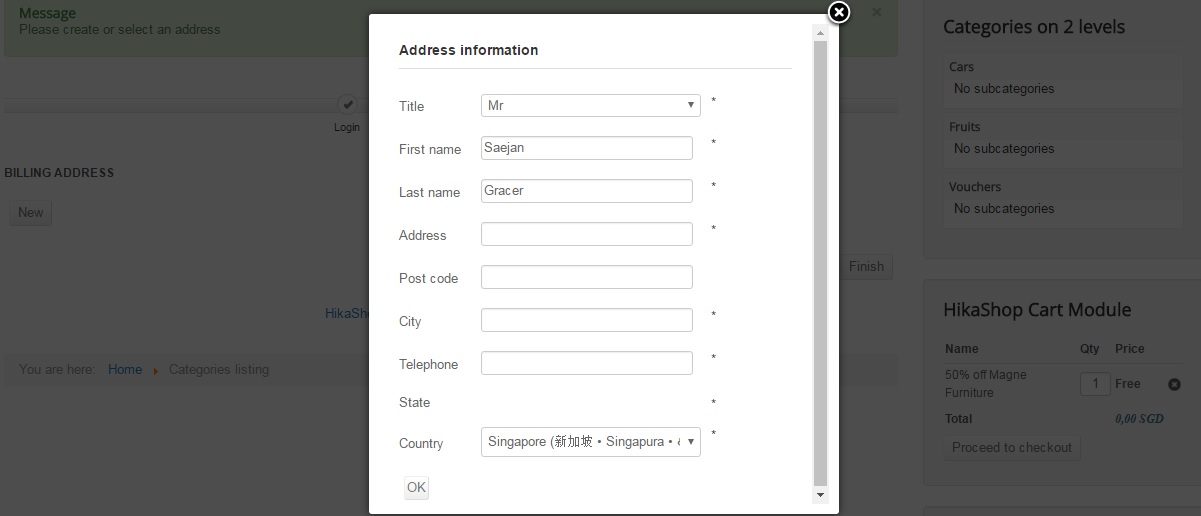
Task: Click the First name field
Action: click(586, 148)
